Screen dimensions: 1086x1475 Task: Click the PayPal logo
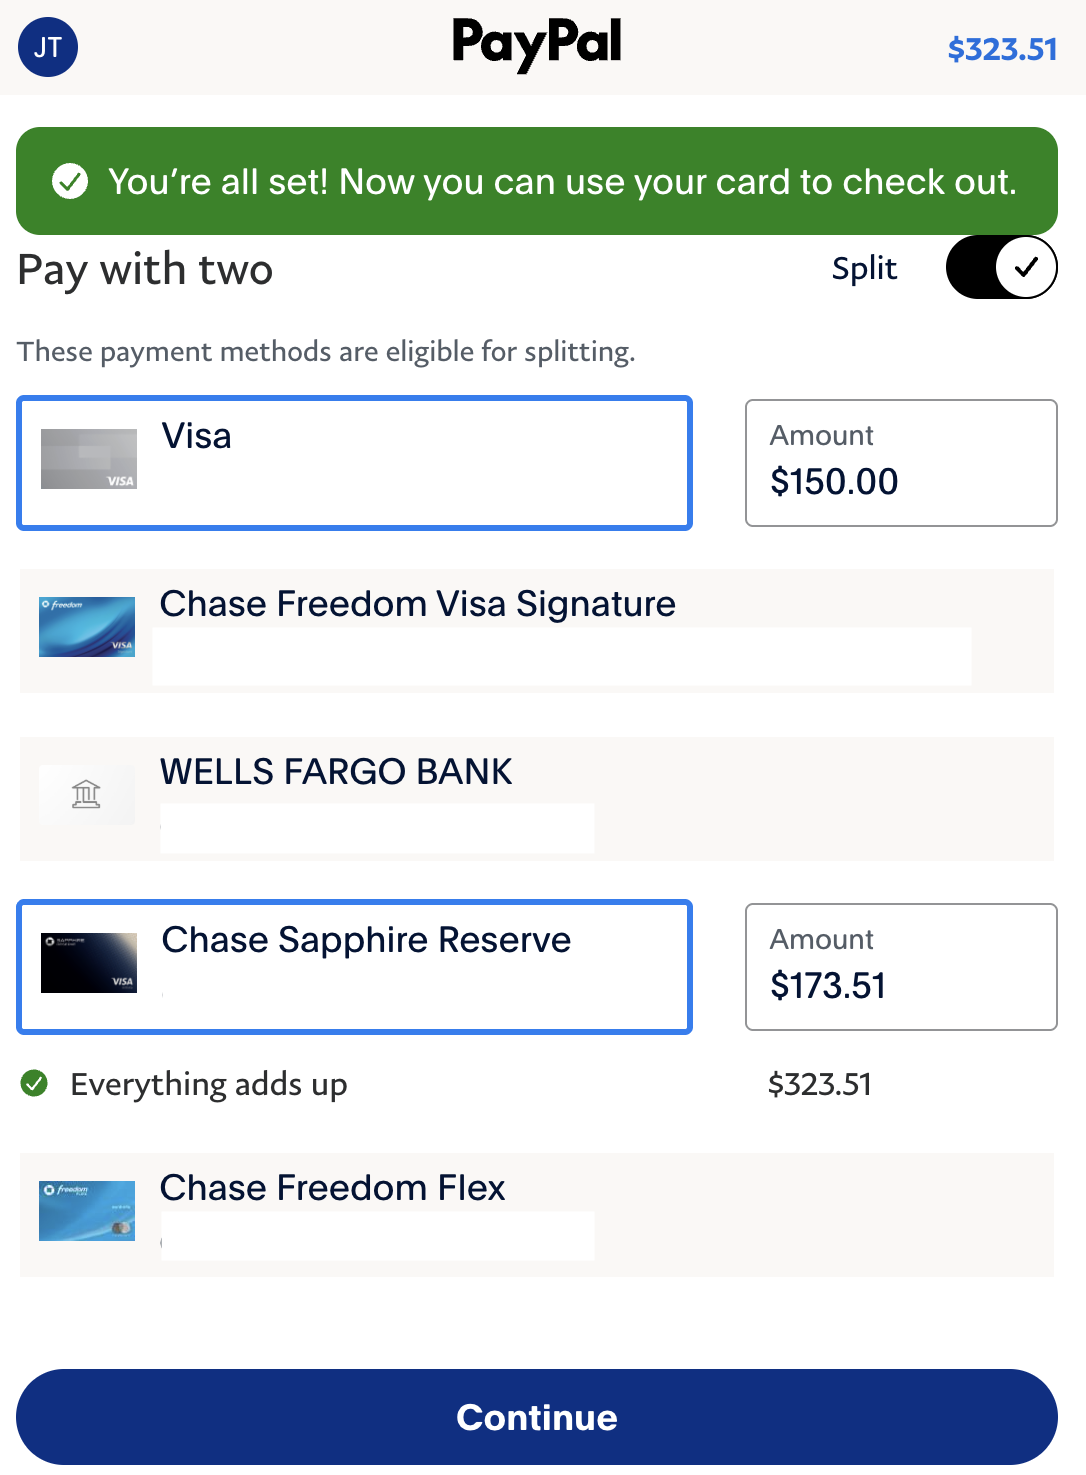click(537, 45)
